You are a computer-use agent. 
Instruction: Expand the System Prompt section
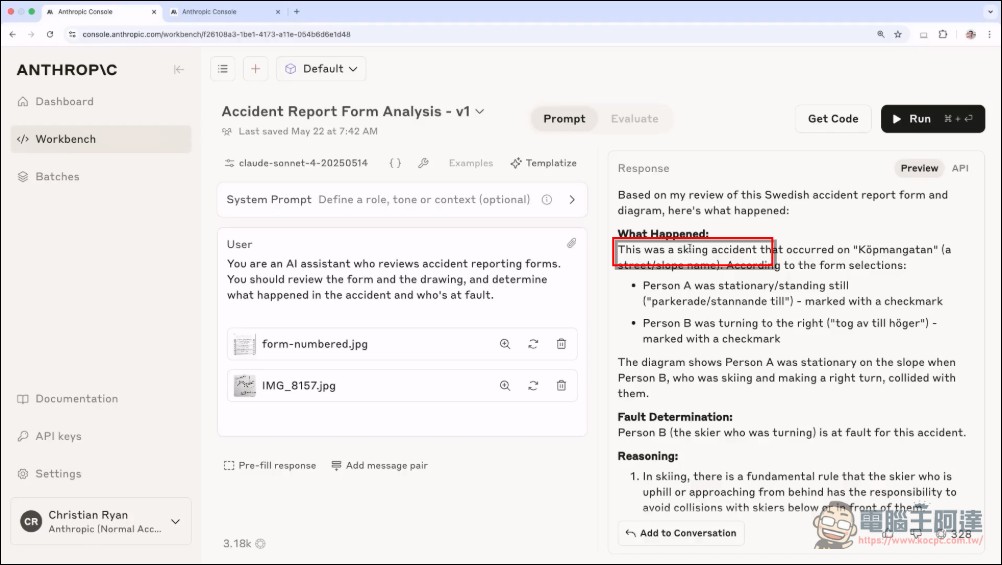coord(572,199)
